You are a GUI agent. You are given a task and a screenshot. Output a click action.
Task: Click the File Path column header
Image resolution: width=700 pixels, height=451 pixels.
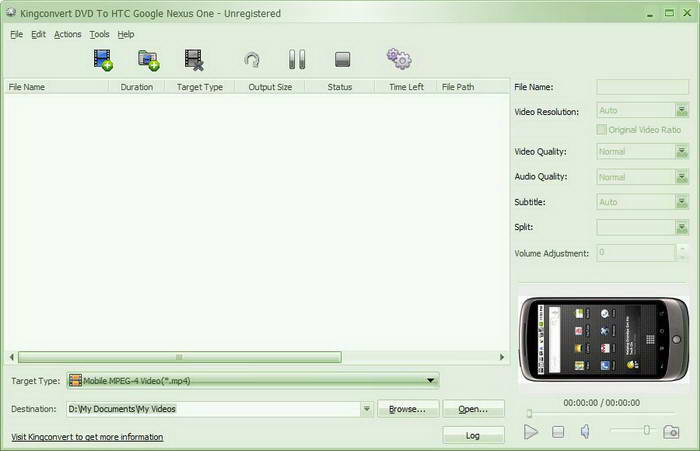click(x=473, y=87)
